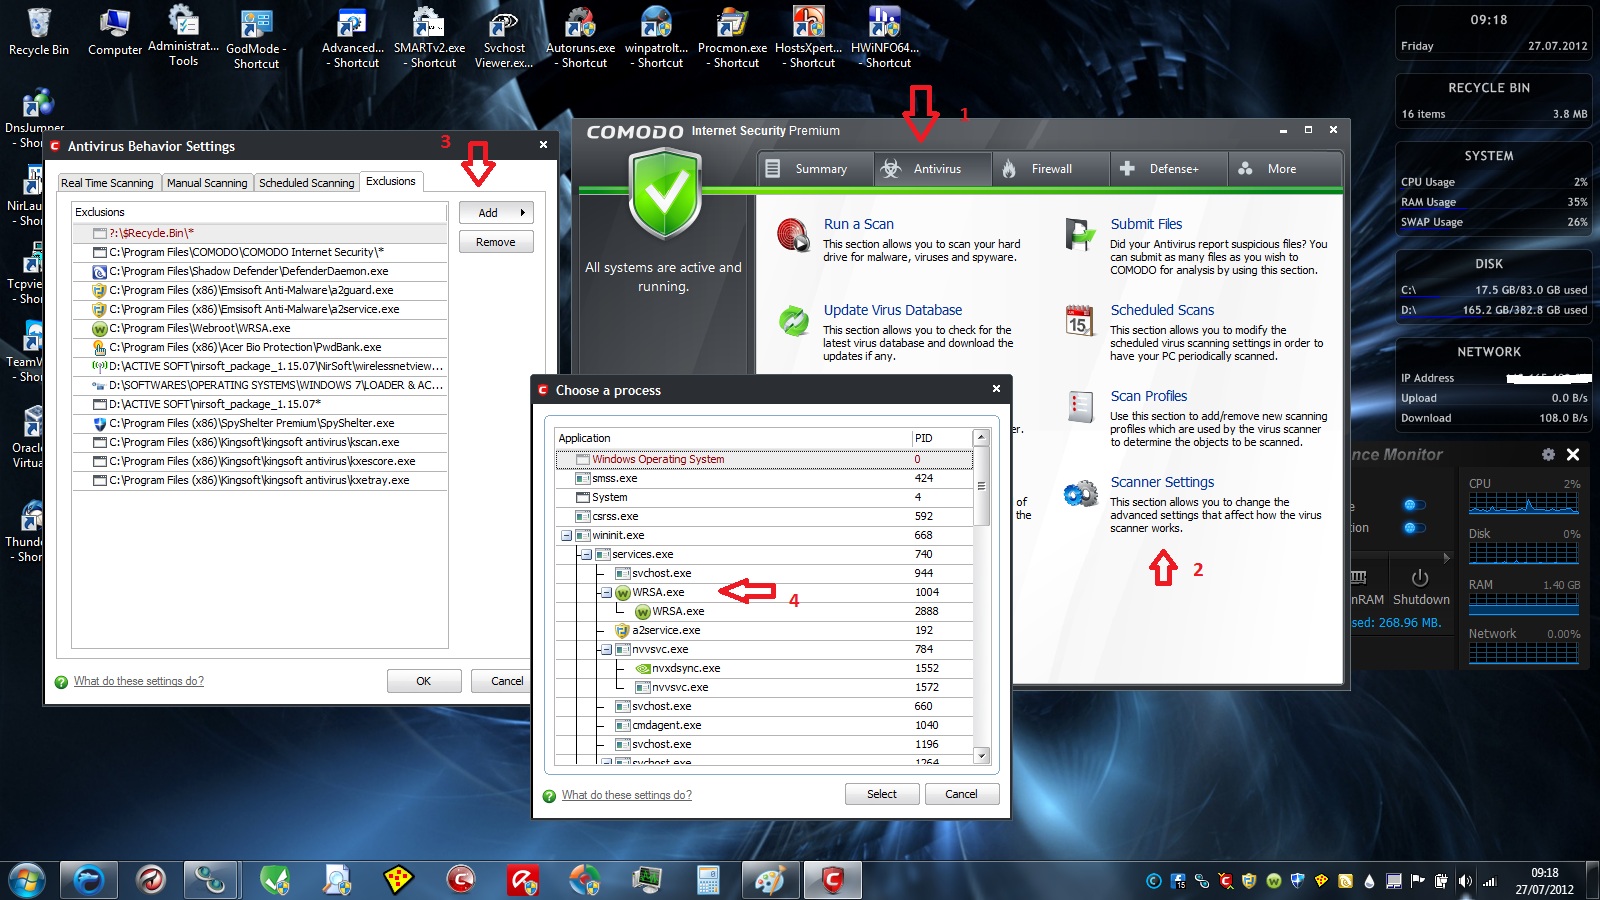Open the Recycle Bin desktop icon
This screenshot has width=1600, height=900.
[39, 31]
